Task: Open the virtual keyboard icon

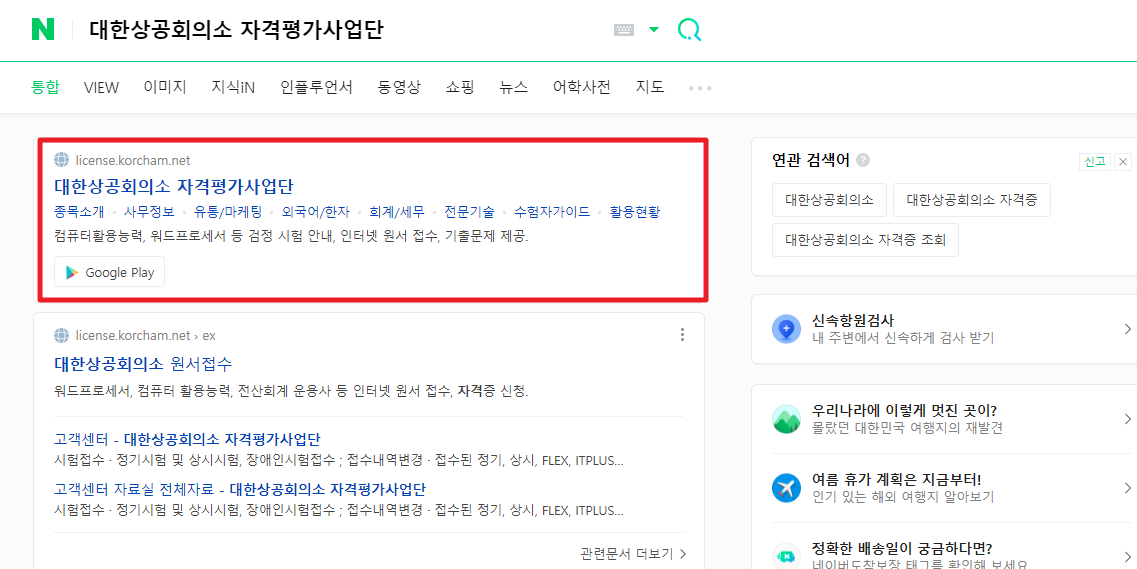Action: pyautogui.click(x=624, y=30)
